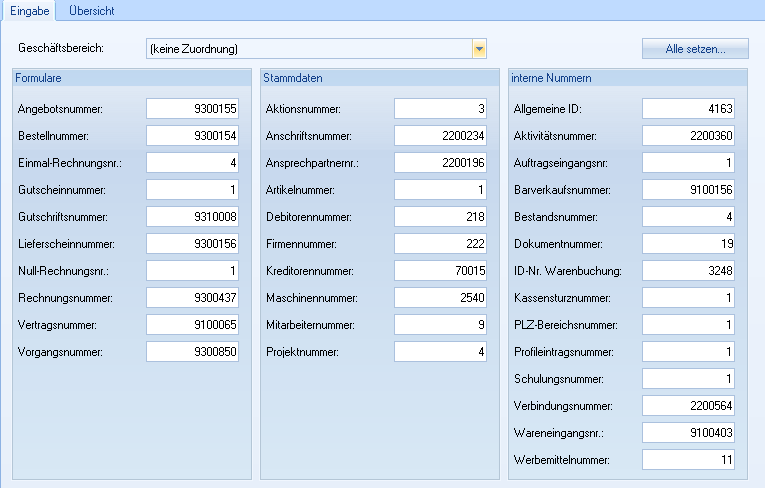This screenshot has width=765, height=488.
Task: Focus the Verbindungsnummer field
Action: pos(688,405)
